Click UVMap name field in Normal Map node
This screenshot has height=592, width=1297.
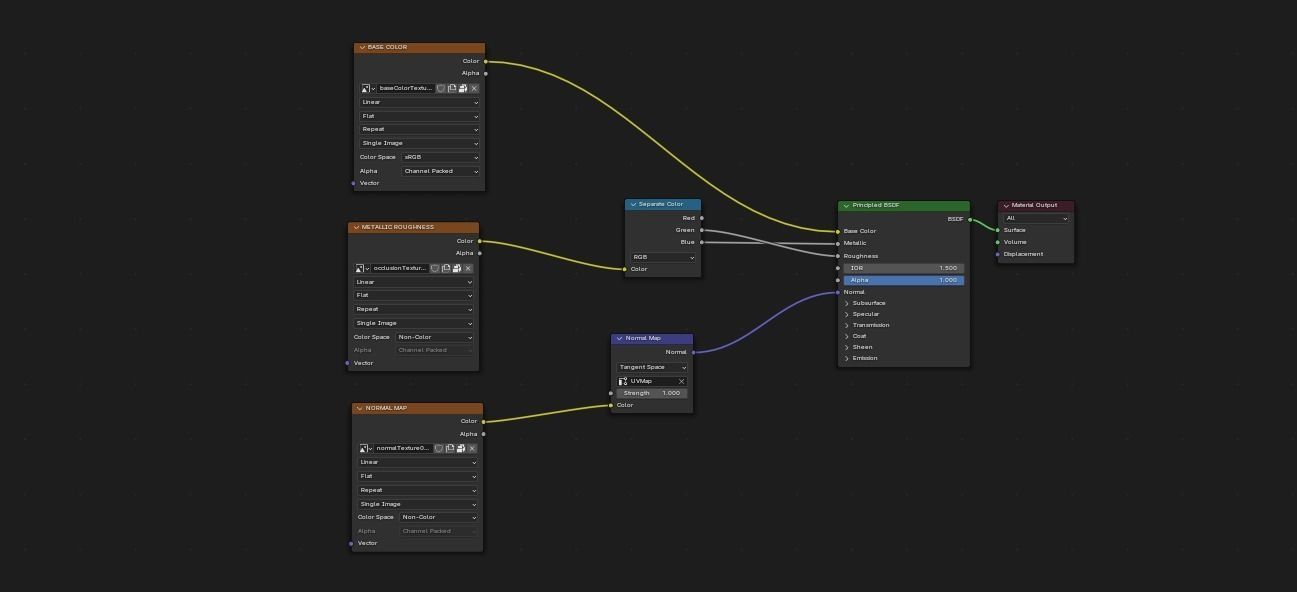[653, 381]
